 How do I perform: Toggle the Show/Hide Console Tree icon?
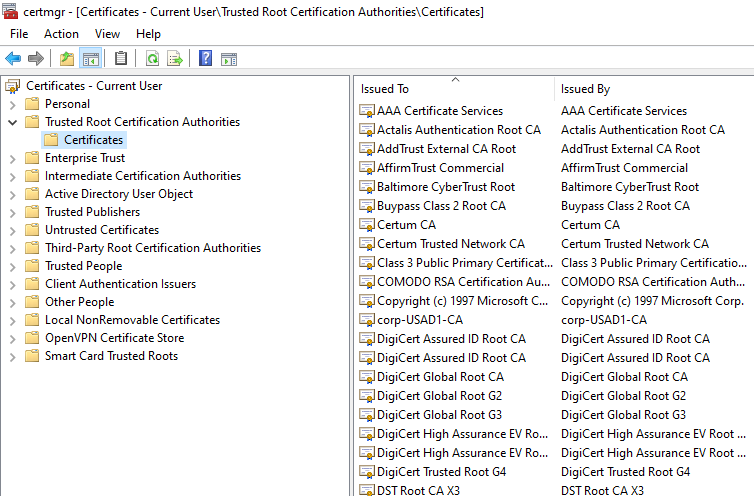(x=91, y=59)
